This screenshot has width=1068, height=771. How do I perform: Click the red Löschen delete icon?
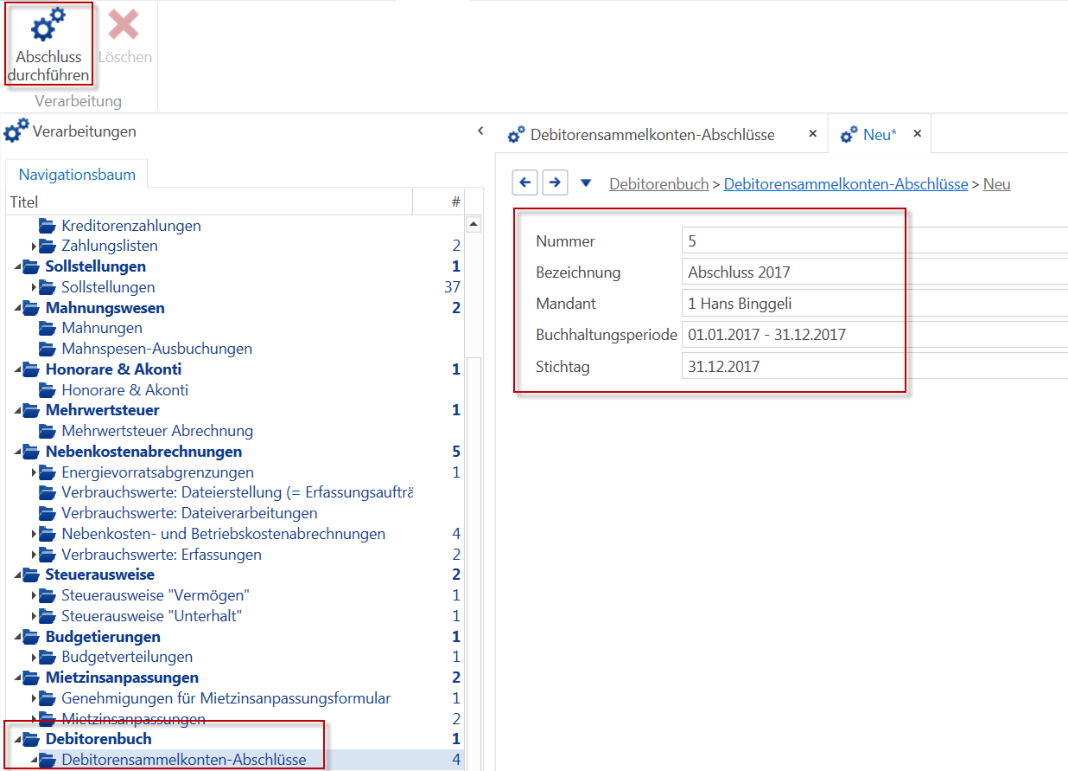[124, 25]
